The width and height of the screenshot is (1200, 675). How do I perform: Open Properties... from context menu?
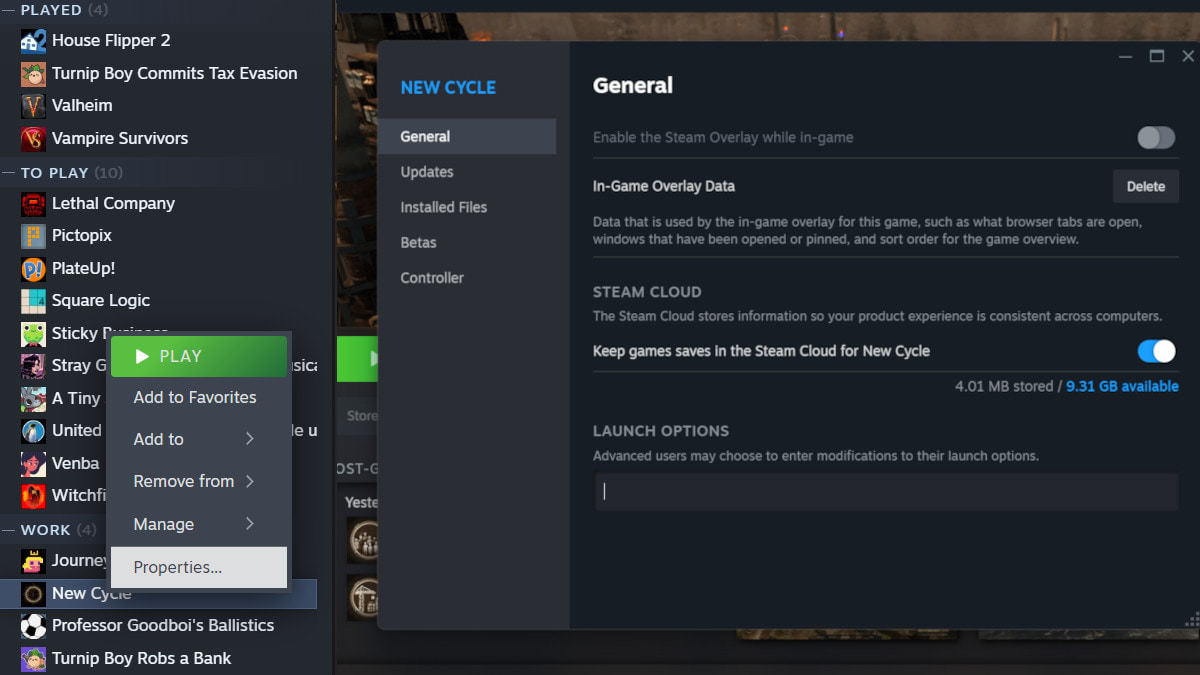click(x=199, y=567)
